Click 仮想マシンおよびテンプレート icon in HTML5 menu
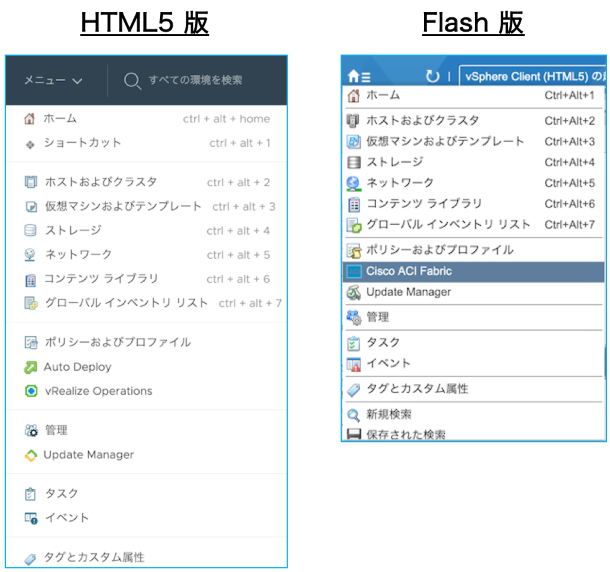 [x=31, y=207]
